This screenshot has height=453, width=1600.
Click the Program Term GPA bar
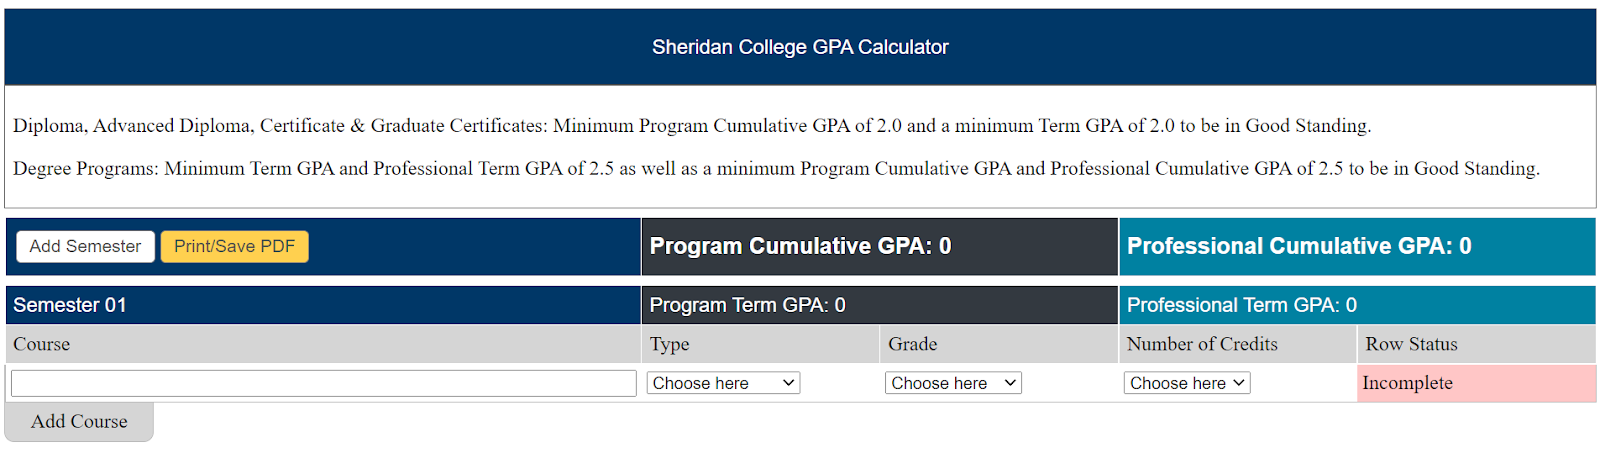(x=747, y=305)
